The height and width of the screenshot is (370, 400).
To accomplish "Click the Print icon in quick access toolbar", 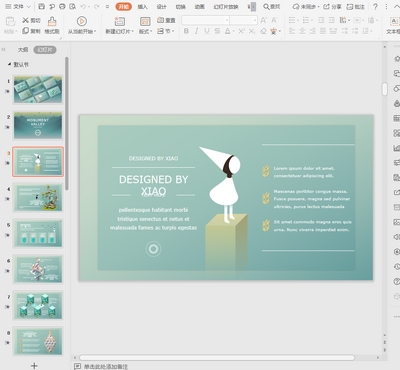I will [62, 7].
